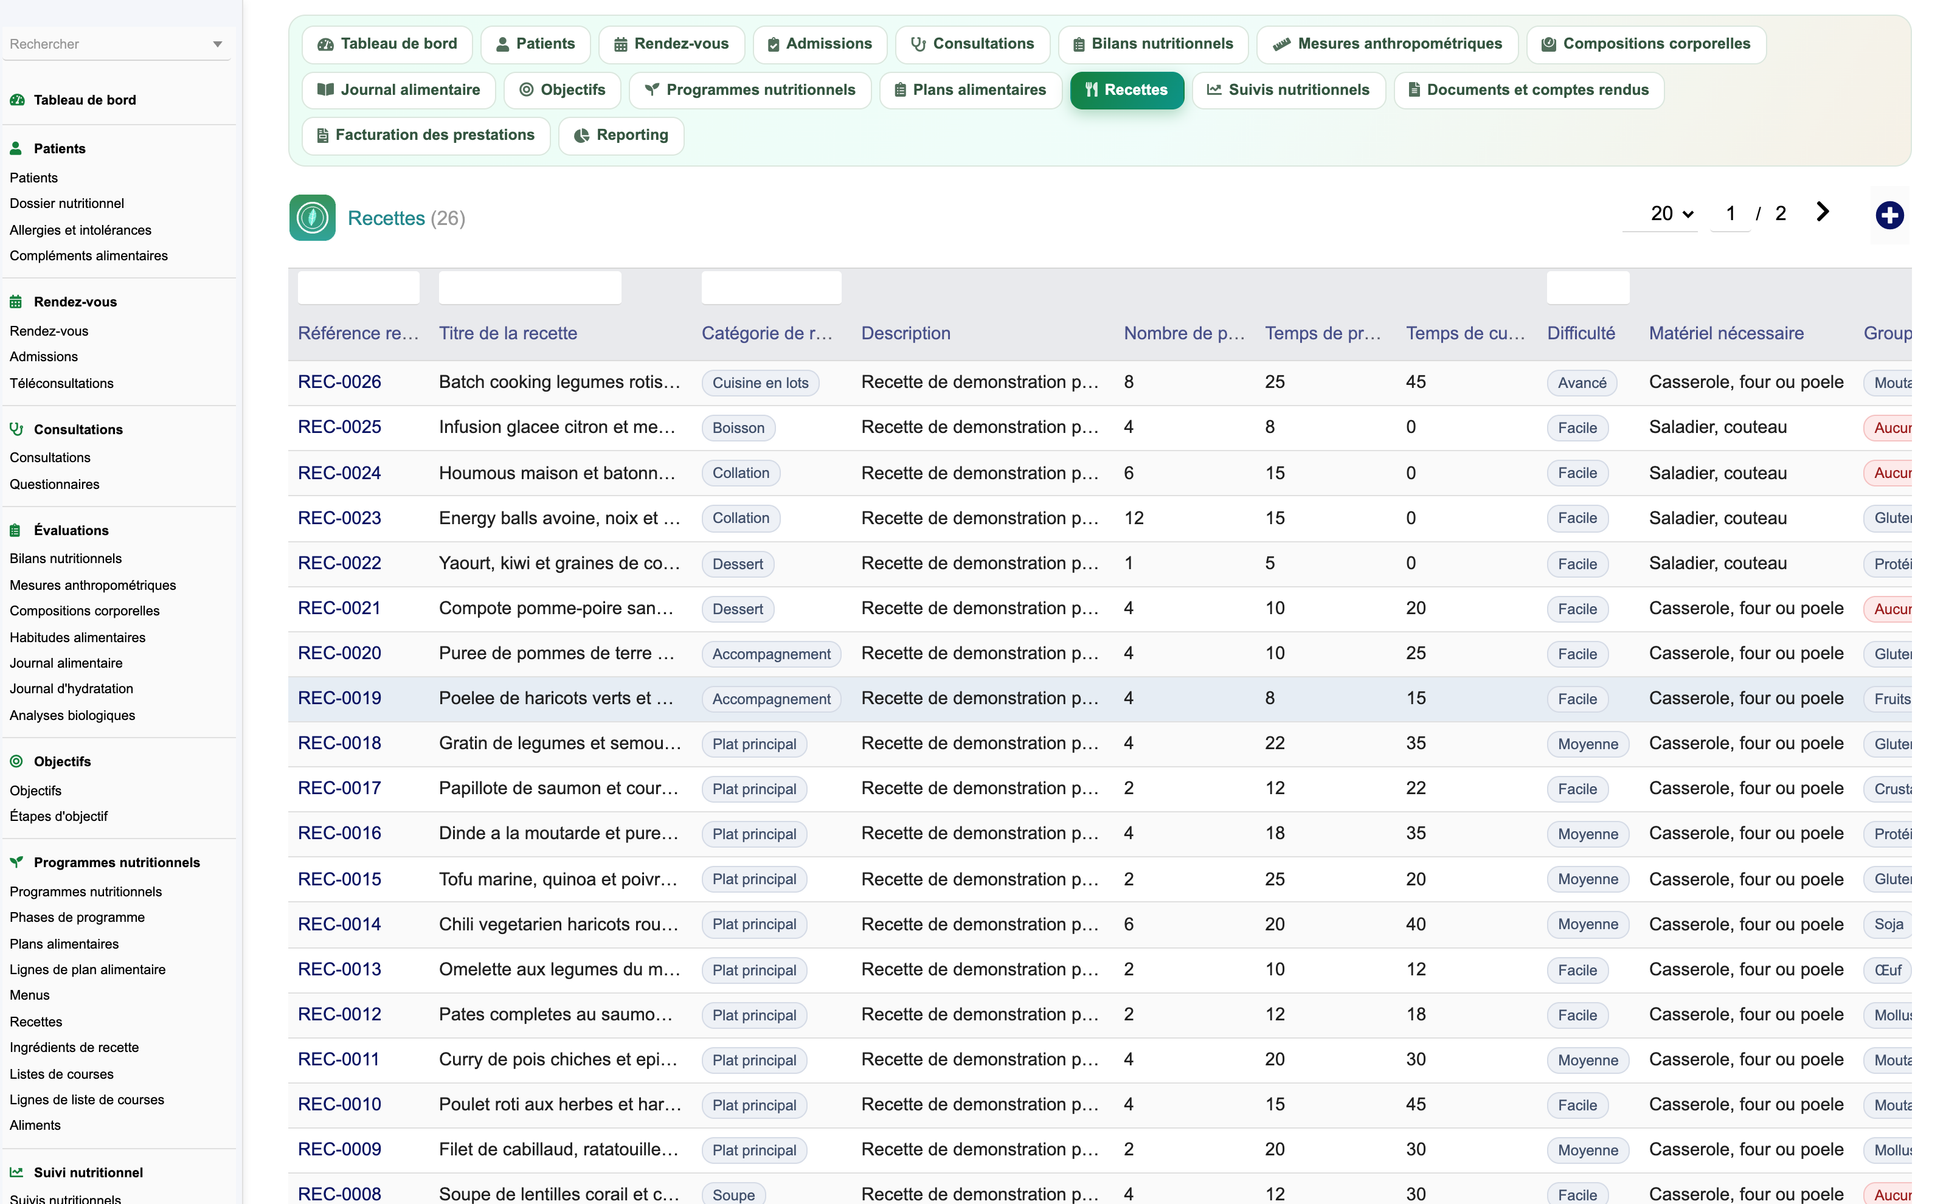Open the Journal alimentaire tab
This screenshot has width=1946, height=1204.
(398, 90)
